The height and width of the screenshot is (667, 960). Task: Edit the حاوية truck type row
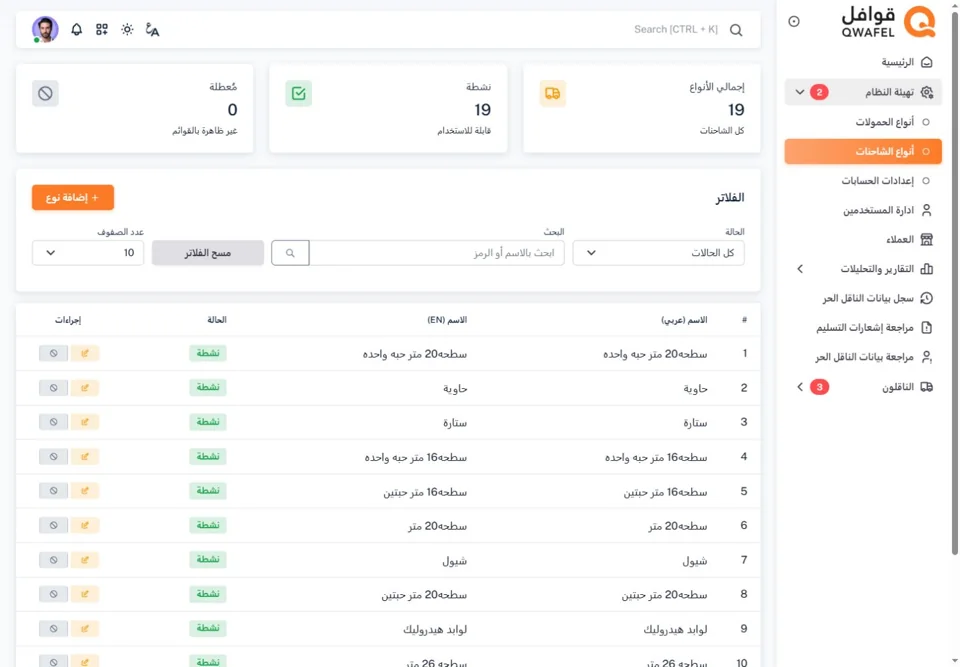coord(84,388)
